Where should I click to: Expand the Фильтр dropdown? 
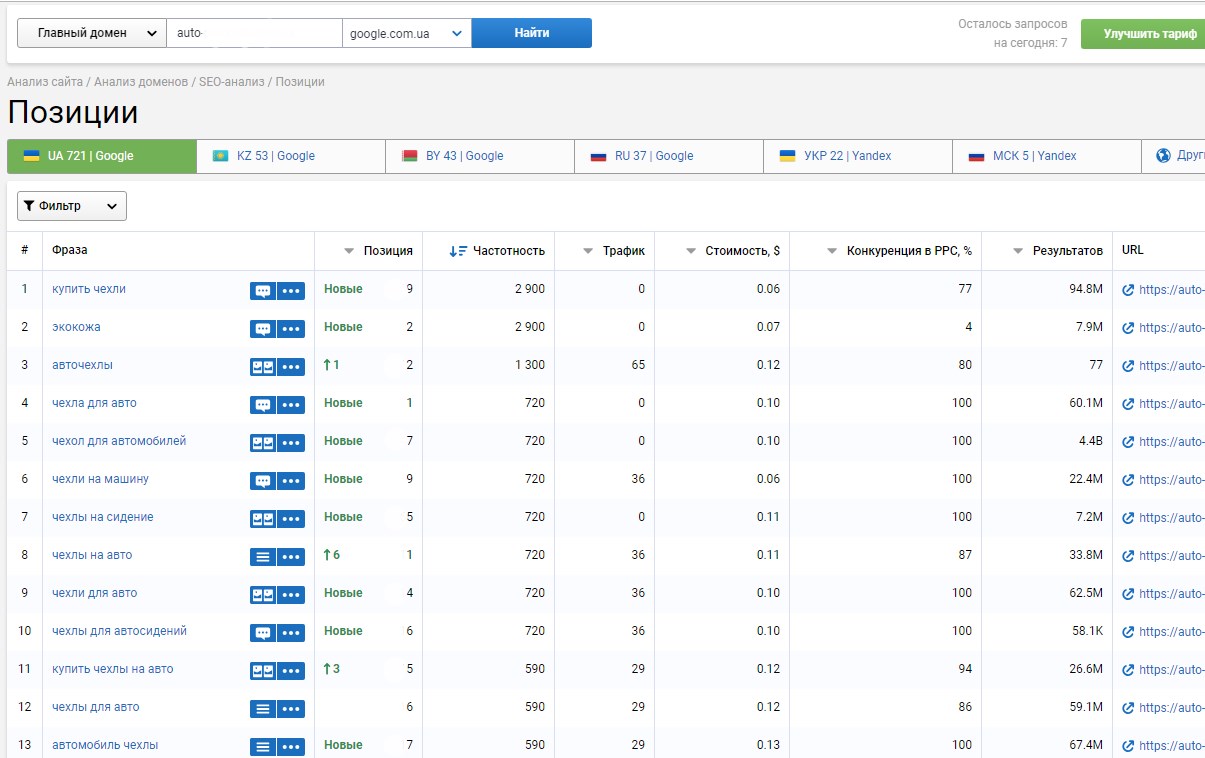click(72, 206)
